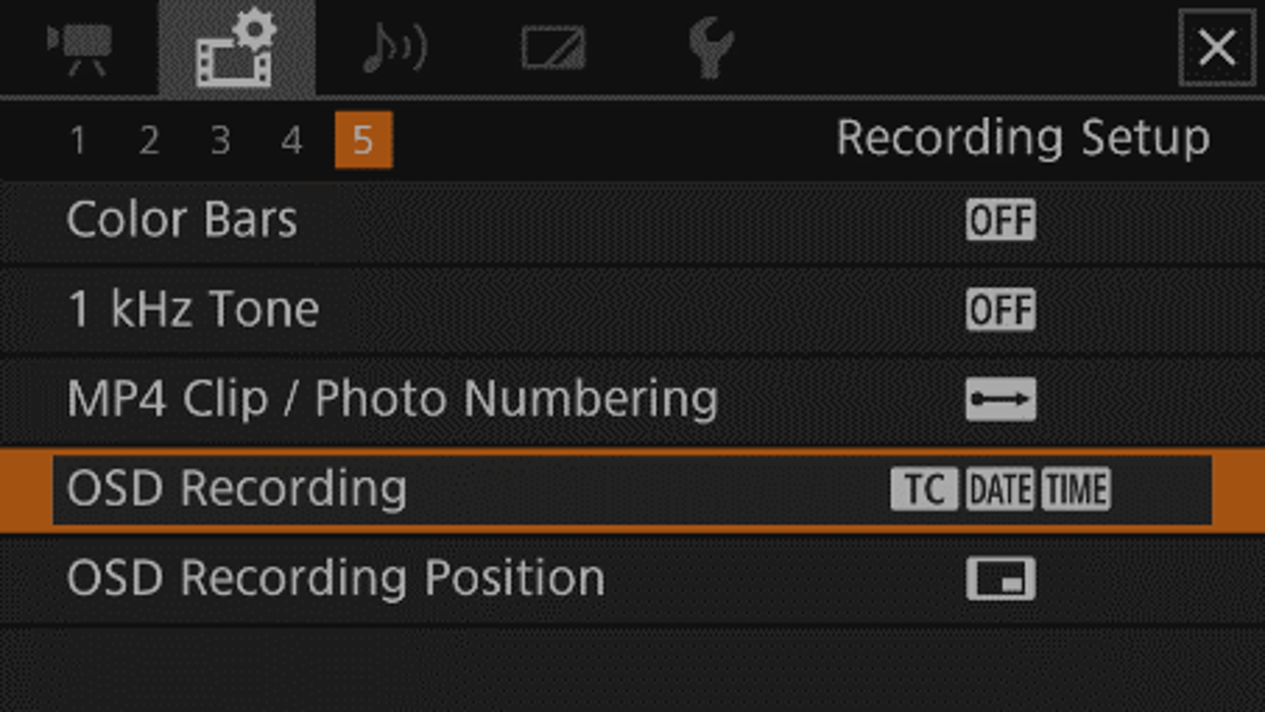Toggle the 1 kHz Tone OFF indicator
This screenshot has height=712, width=1265.
point(1000,310)
